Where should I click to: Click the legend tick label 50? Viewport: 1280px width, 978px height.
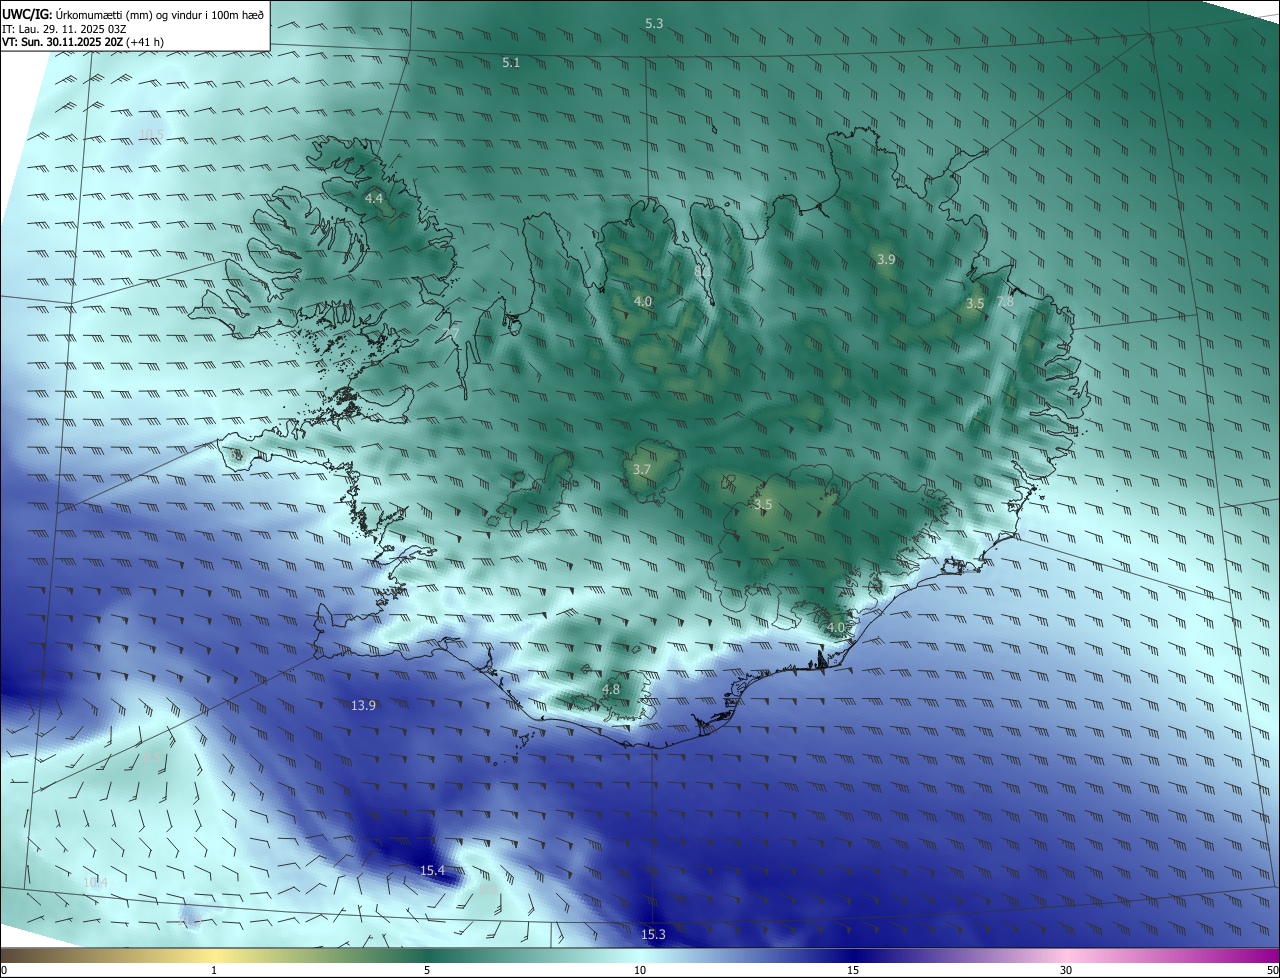click(1272, 971)
